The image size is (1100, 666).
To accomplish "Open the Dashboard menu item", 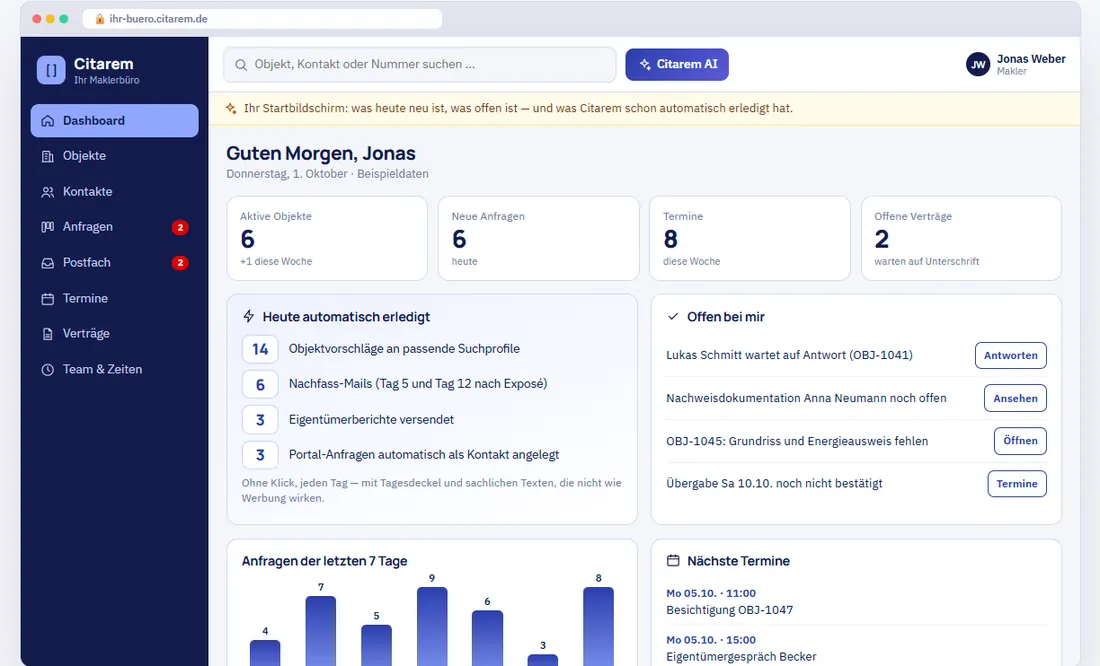I will pos(114,121).
